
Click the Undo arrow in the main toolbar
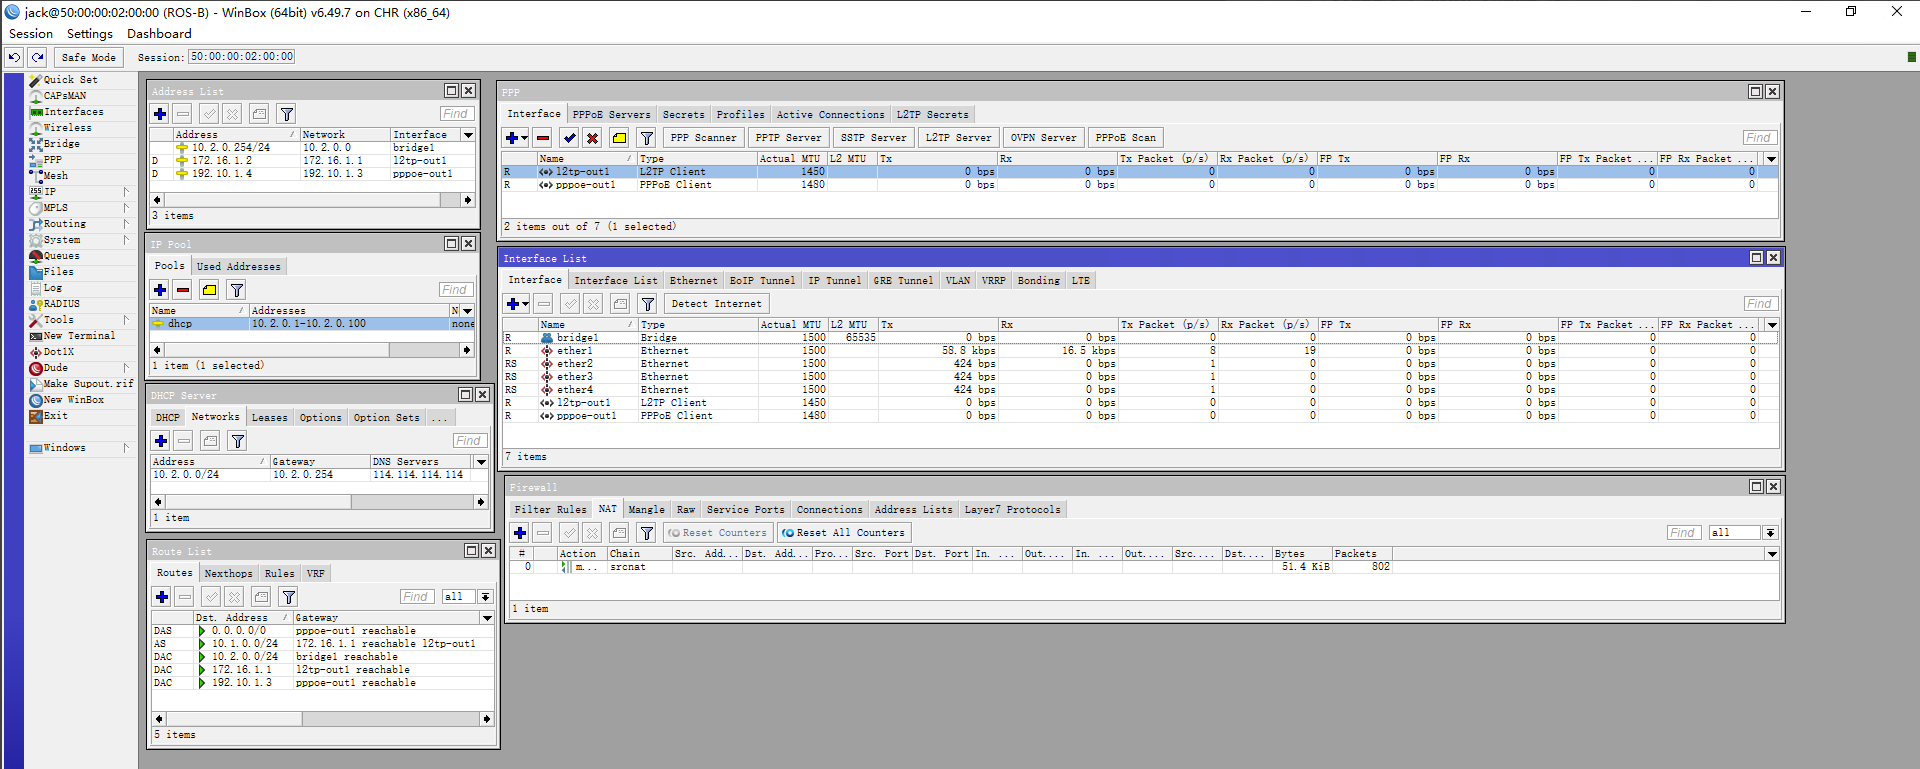(x=15, y=57)
